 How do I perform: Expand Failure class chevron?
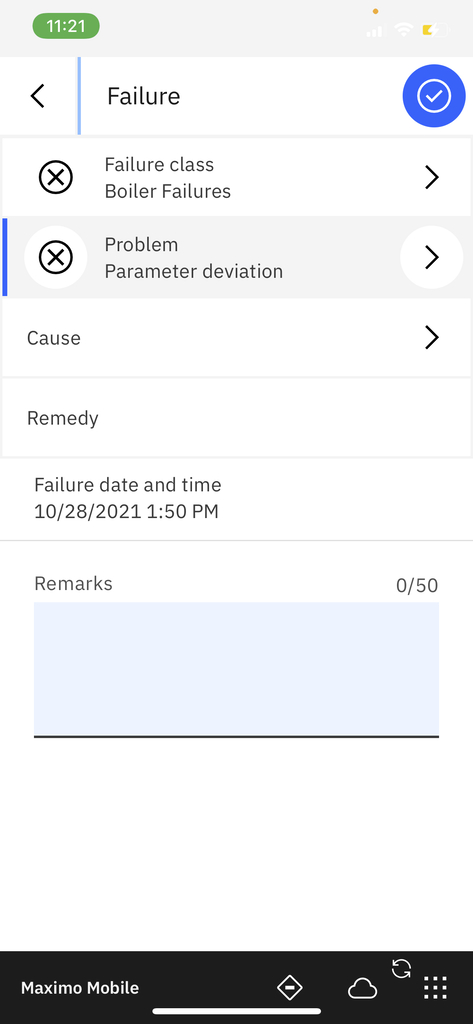pyautogui.click(x=432, y=178)
